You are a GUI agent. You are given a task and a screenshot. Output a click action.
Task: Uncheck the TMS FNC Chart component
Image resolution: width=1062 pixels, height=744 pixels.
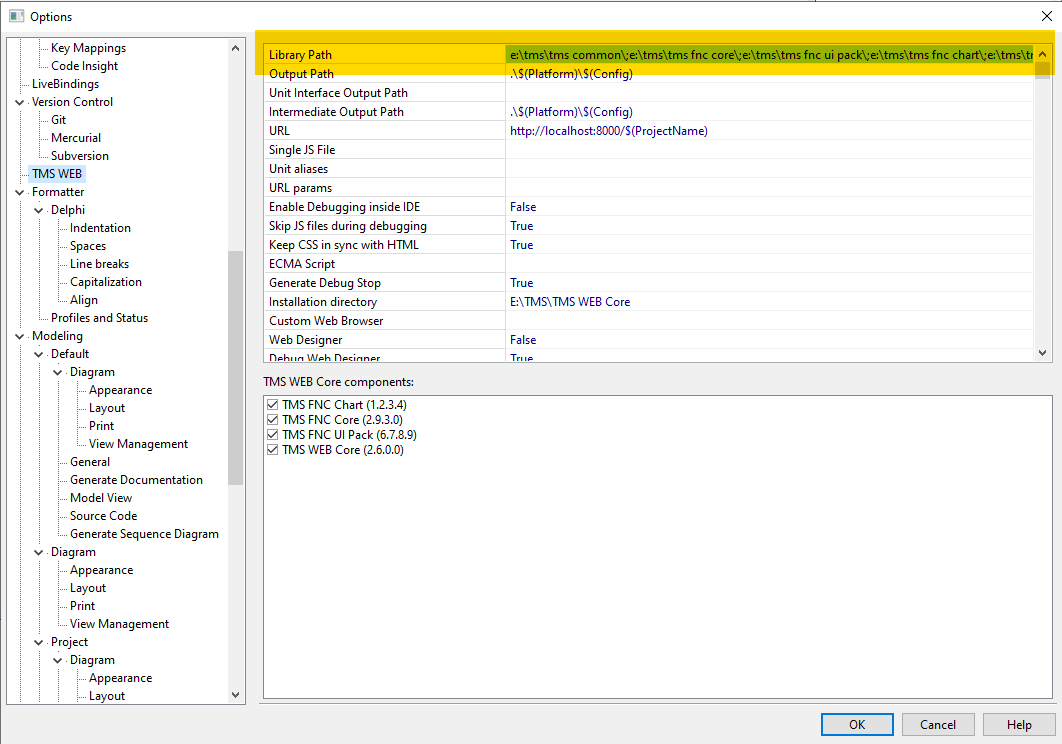point(273,405)
